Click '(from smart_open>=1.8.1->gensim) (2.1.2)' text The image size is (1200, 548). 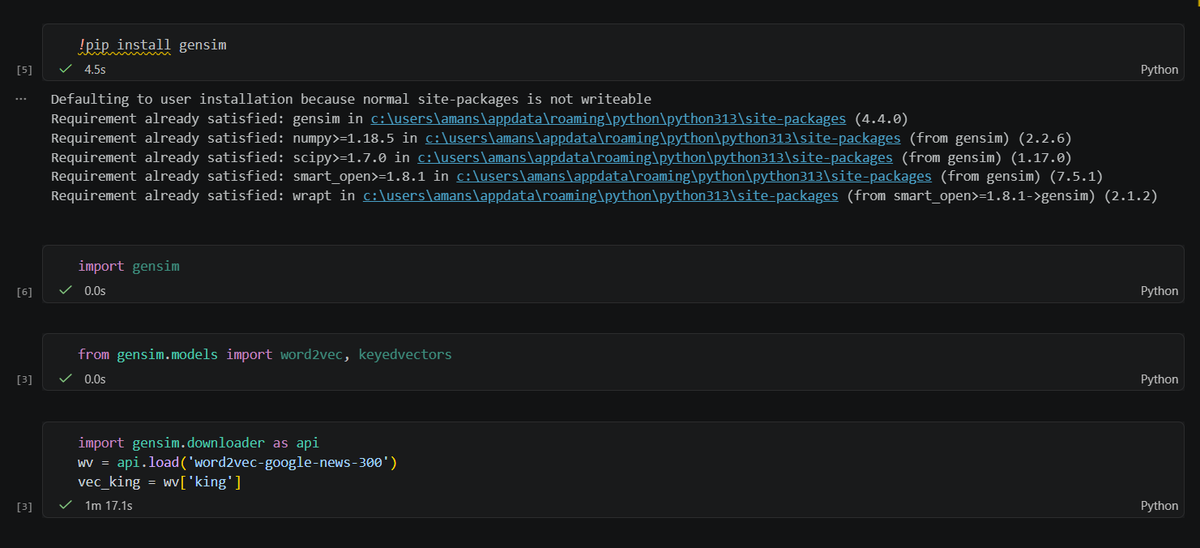(x=1002, y=195)
